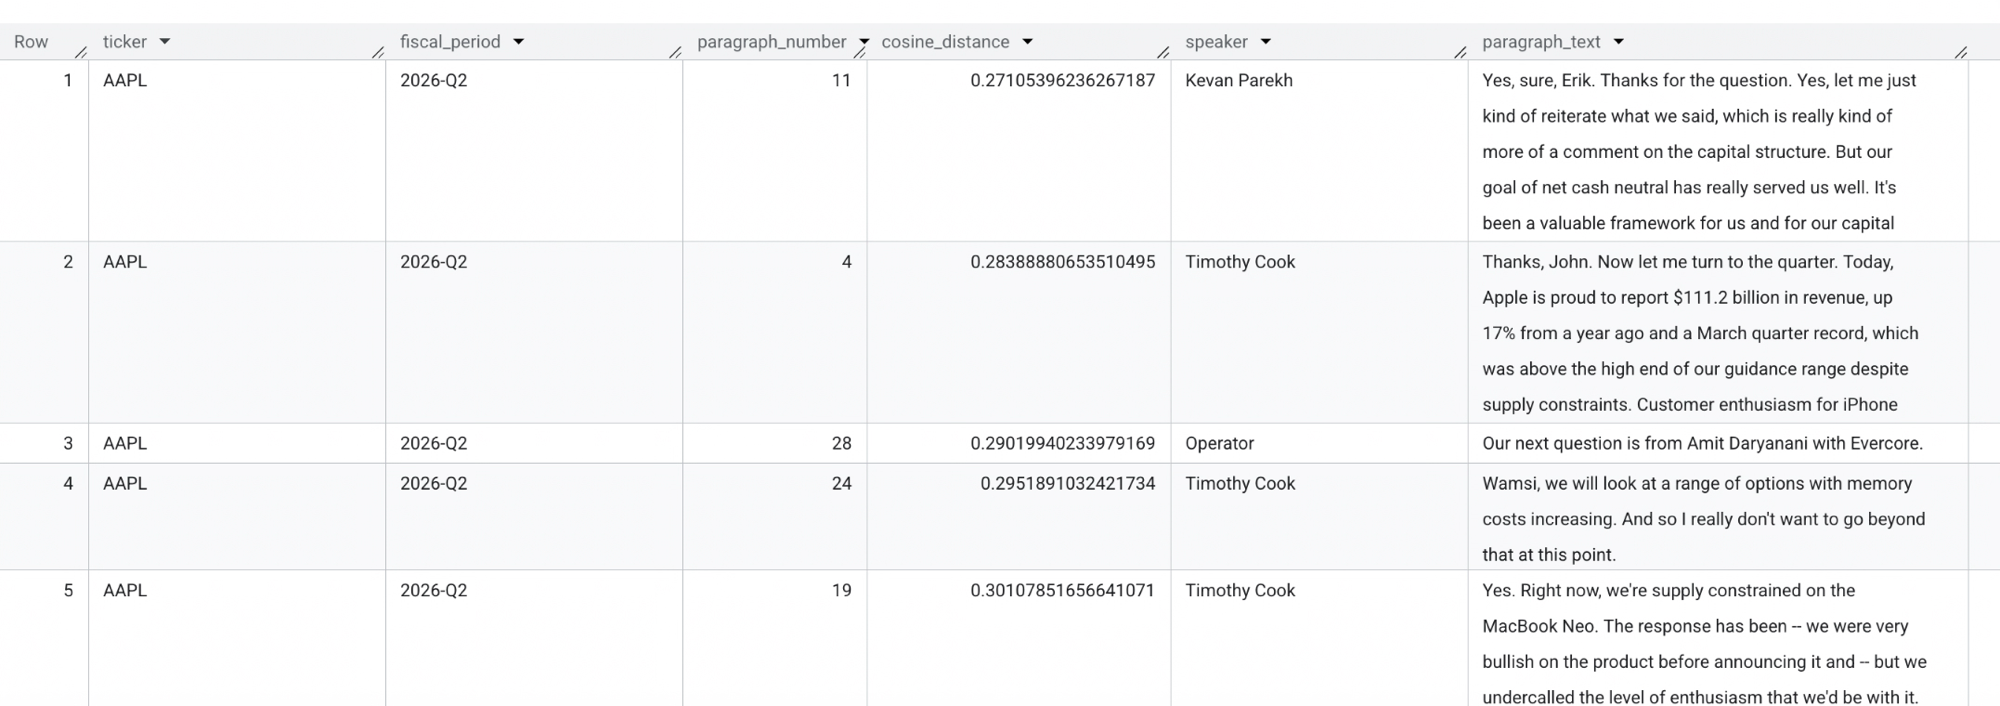Click the speaker cell Kevan Parekh

click(x=1239, y=80)
